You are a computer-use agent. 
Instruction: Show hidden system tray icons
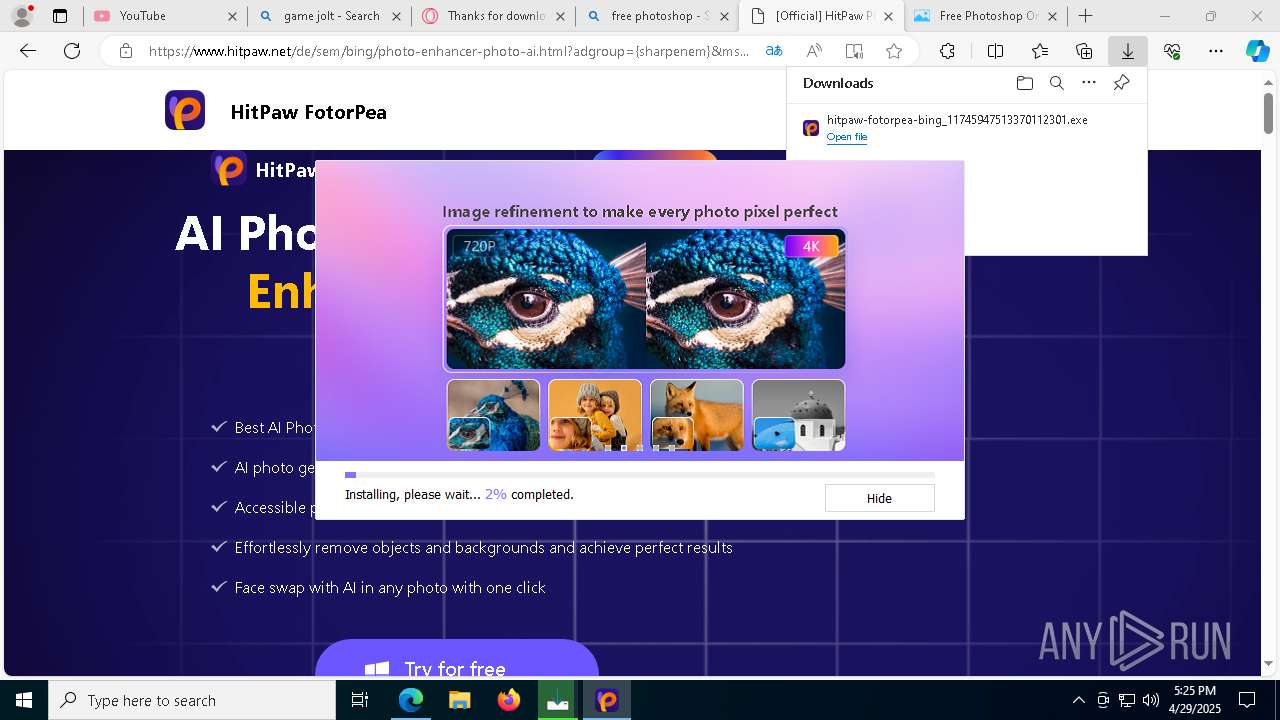[1078, 700]
